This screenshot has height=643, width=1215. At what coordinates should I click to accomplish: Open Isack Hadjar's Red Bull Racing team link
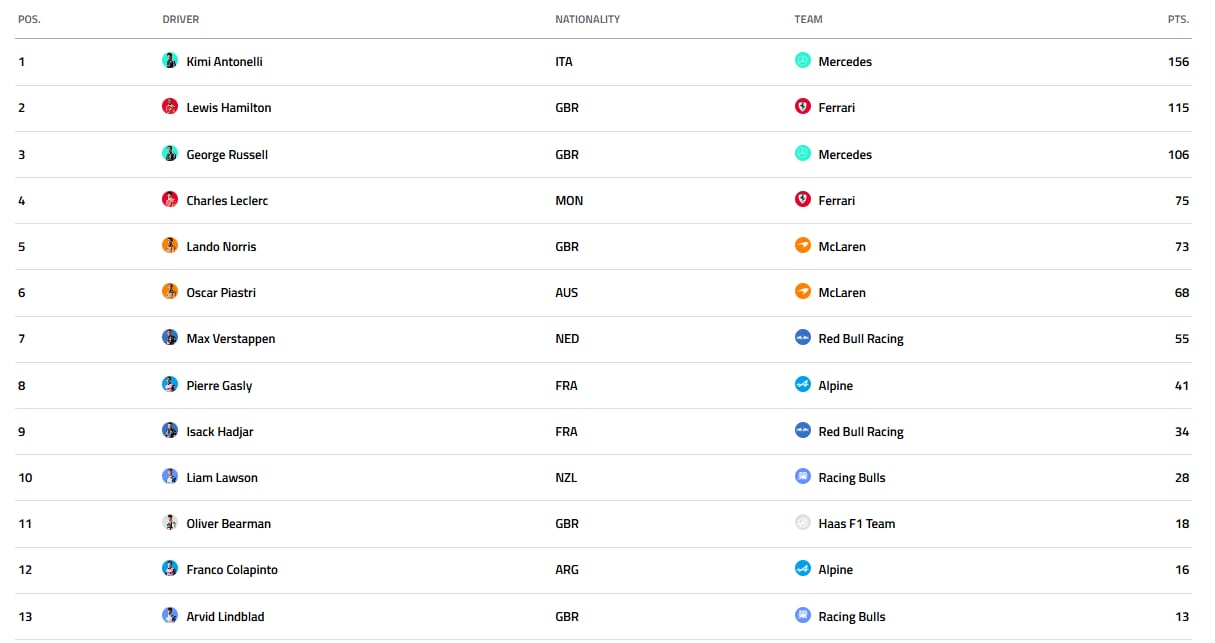[x=861, y=432]
